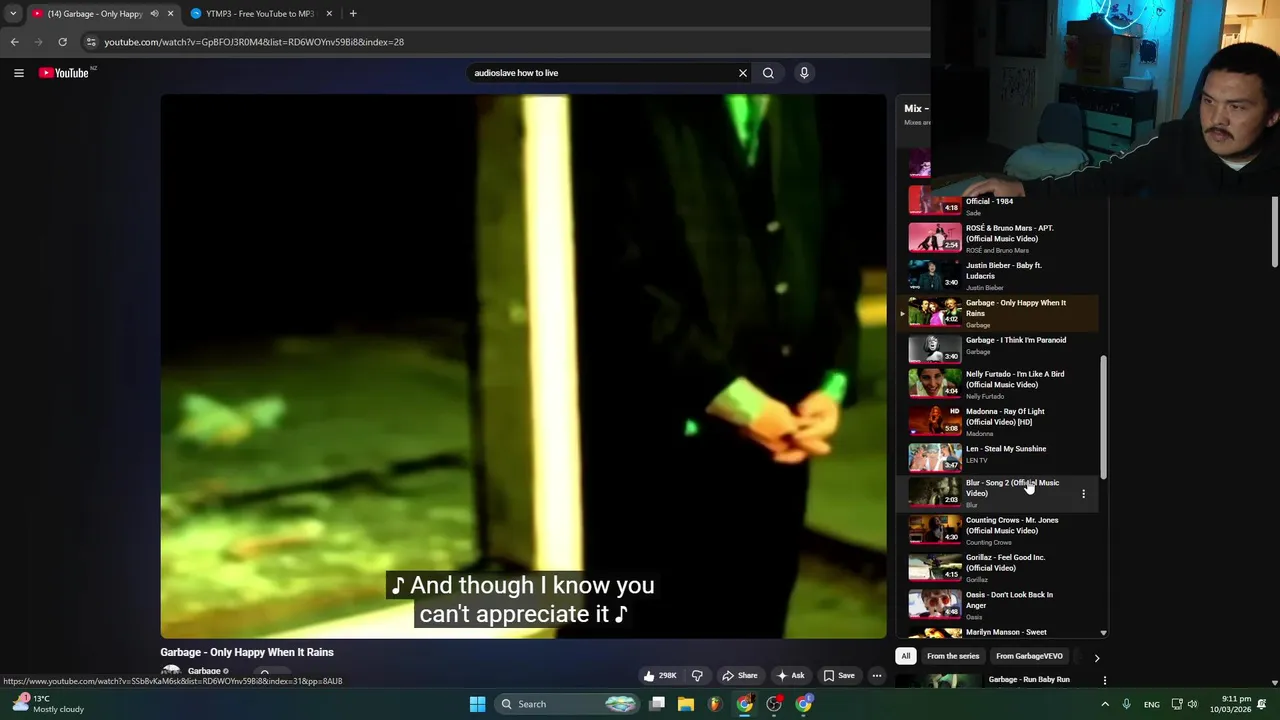Select the From the series chip

953,656
